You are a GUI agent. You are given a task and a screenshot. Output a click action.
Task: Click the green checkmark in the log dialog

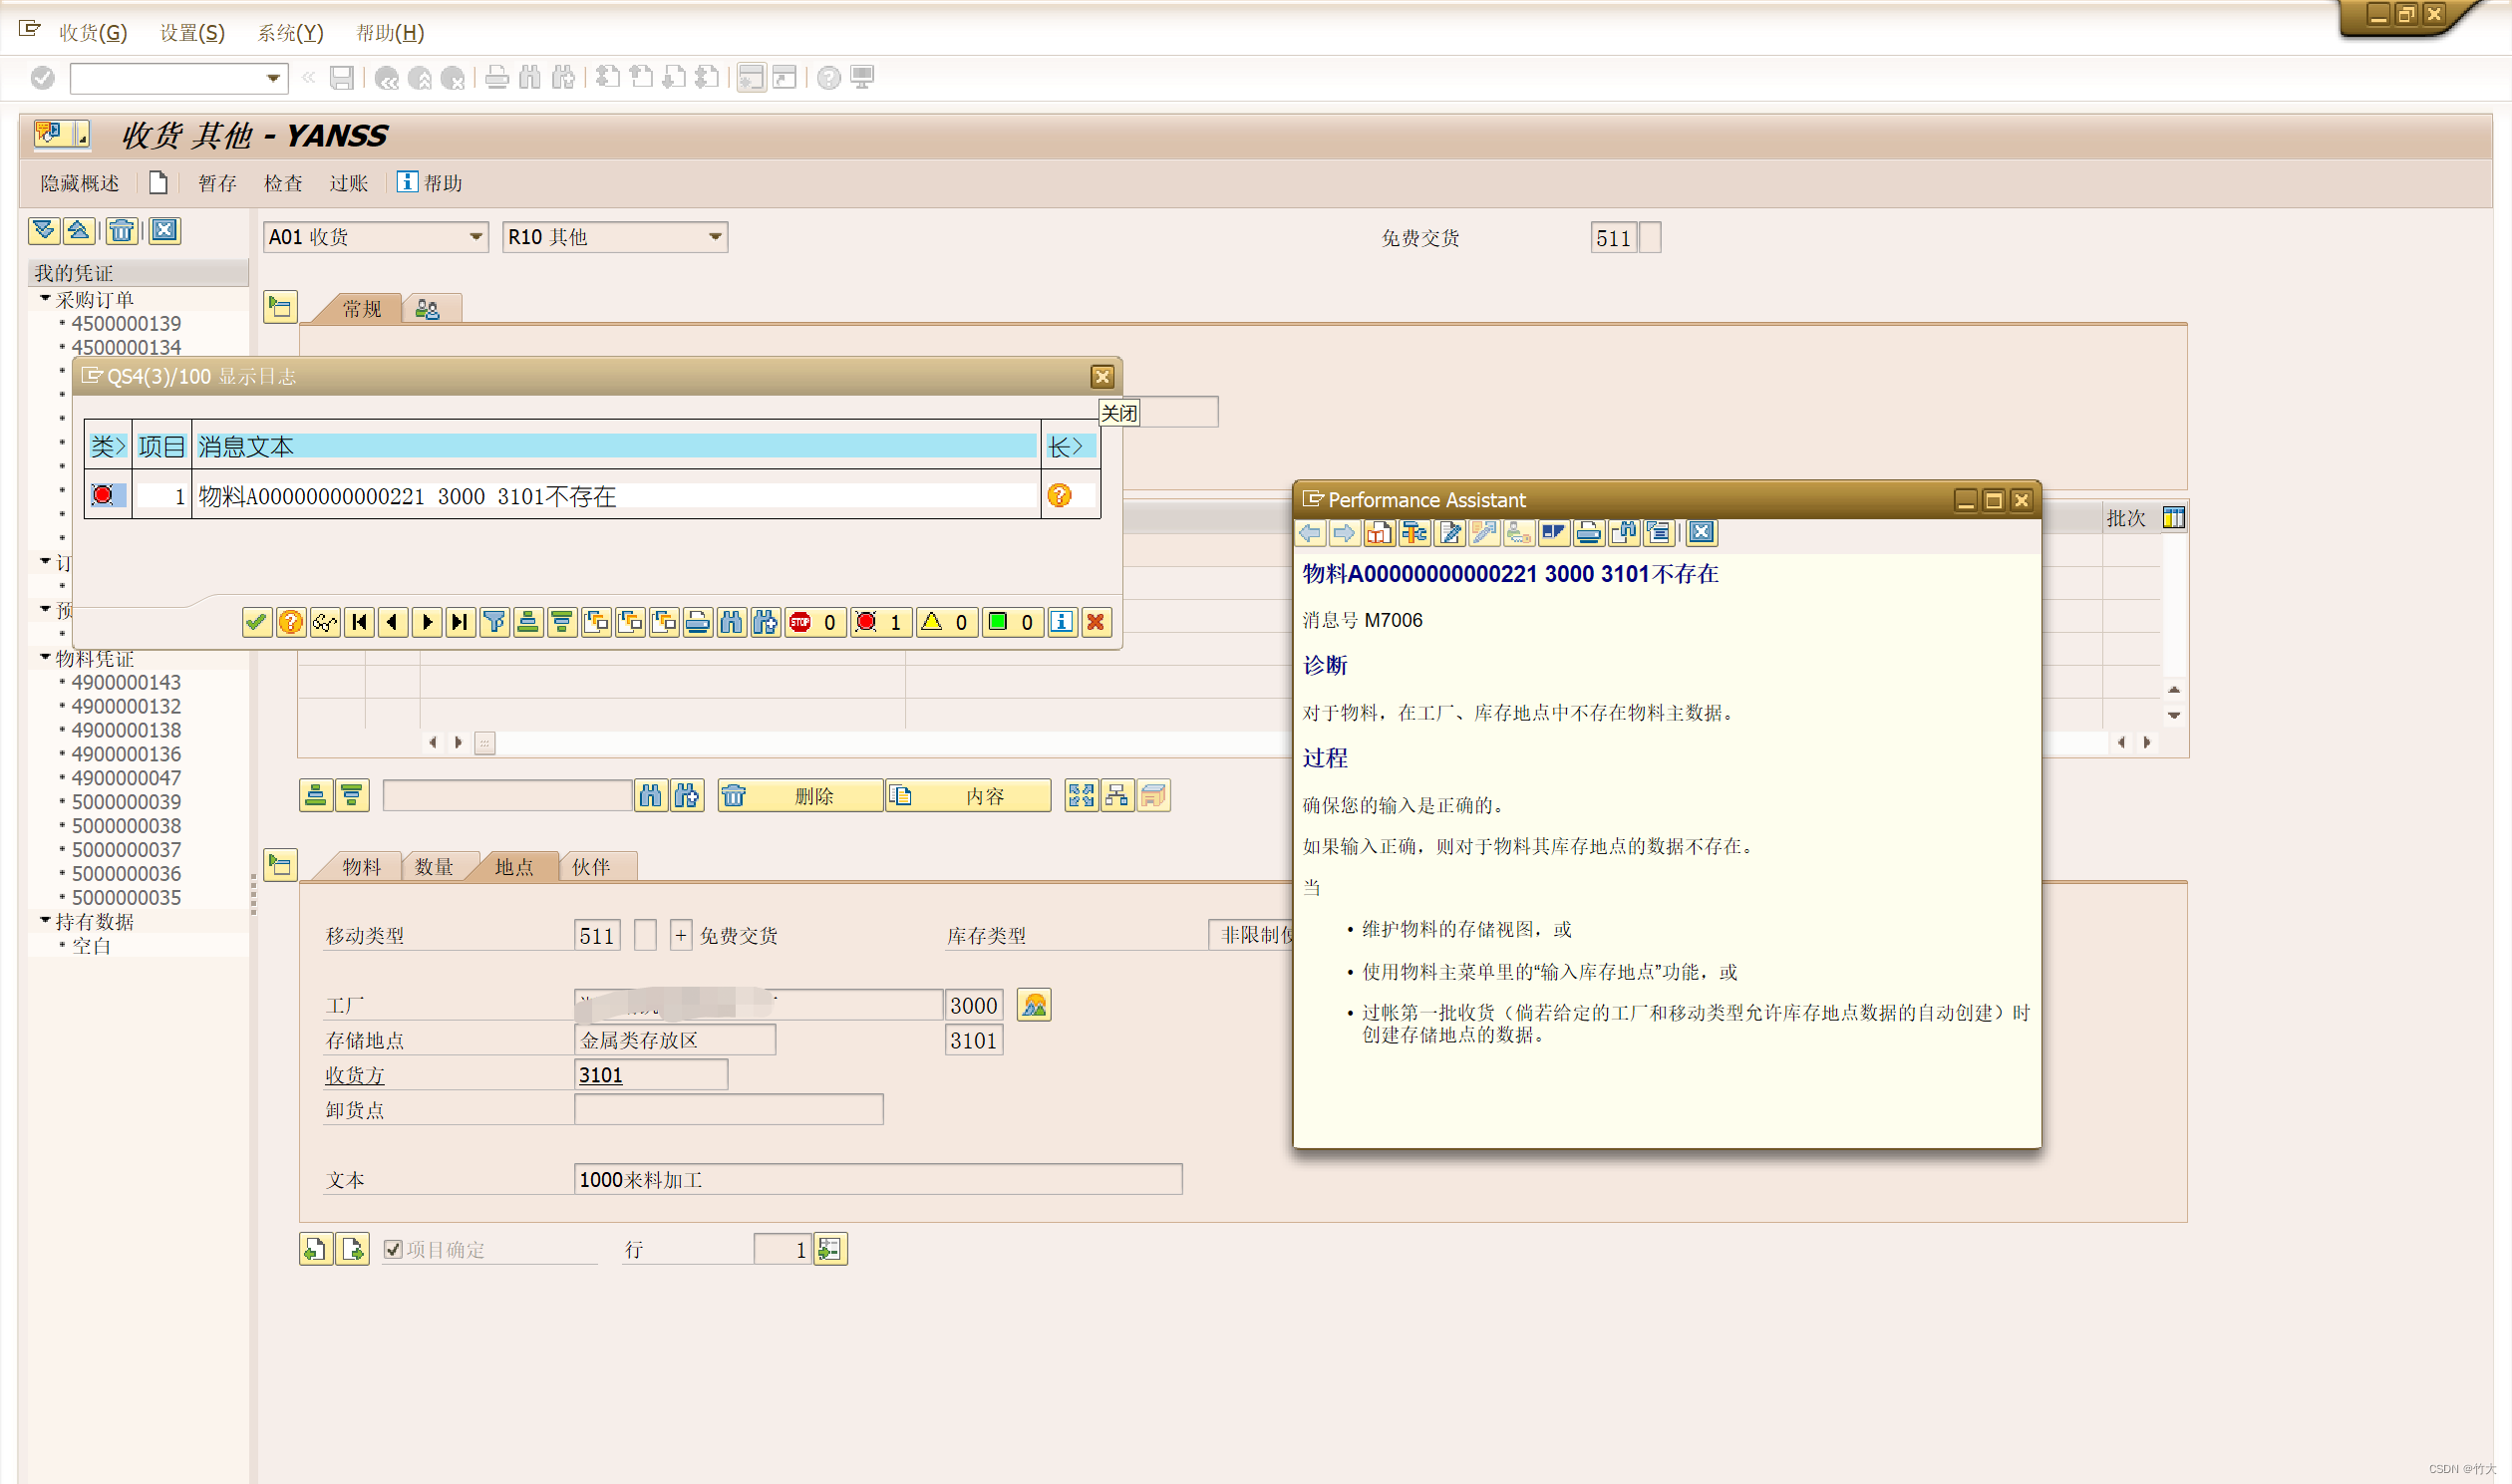coord(256,622)
